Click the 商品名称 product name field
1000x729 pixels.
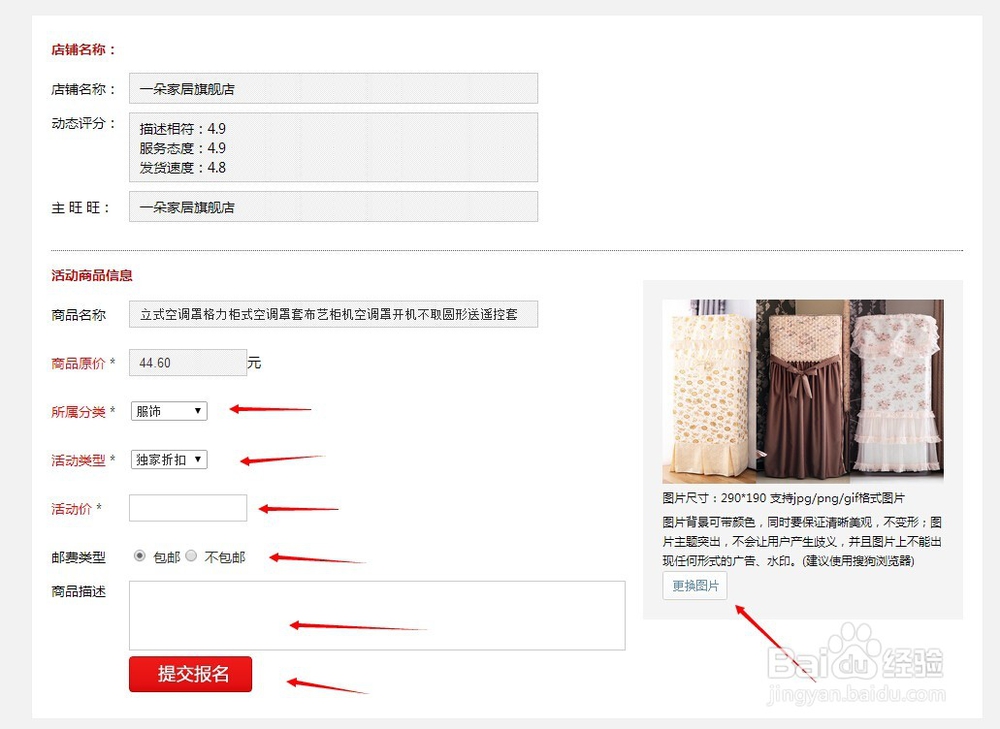click(333, 313)
